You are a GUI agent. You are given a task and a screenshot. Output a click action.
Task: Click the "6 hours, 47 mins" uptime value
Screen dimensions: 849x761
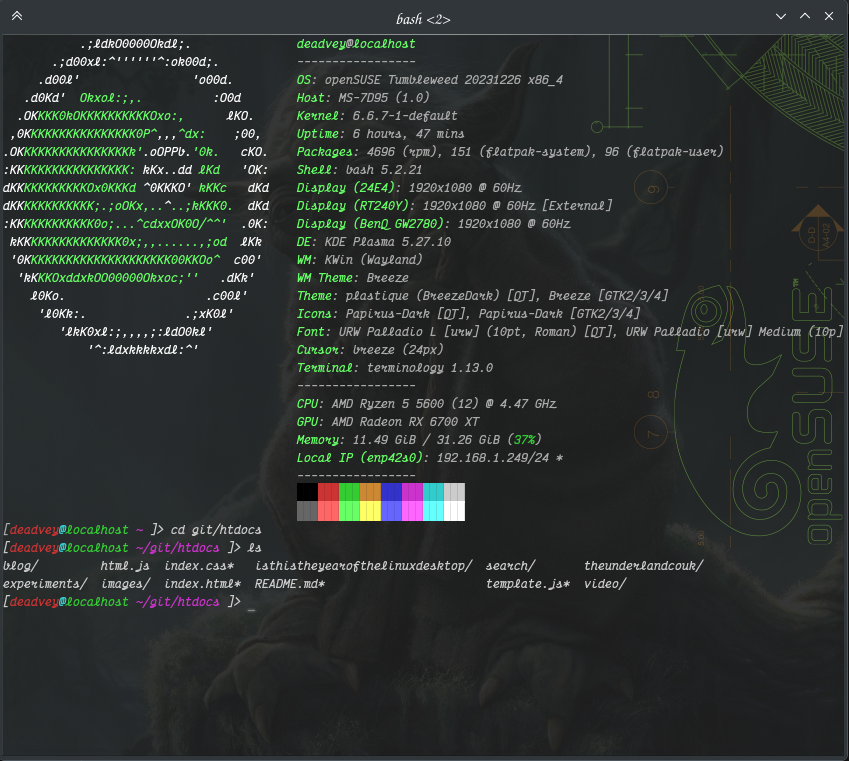pyautogui.click(x=408, y=134)
